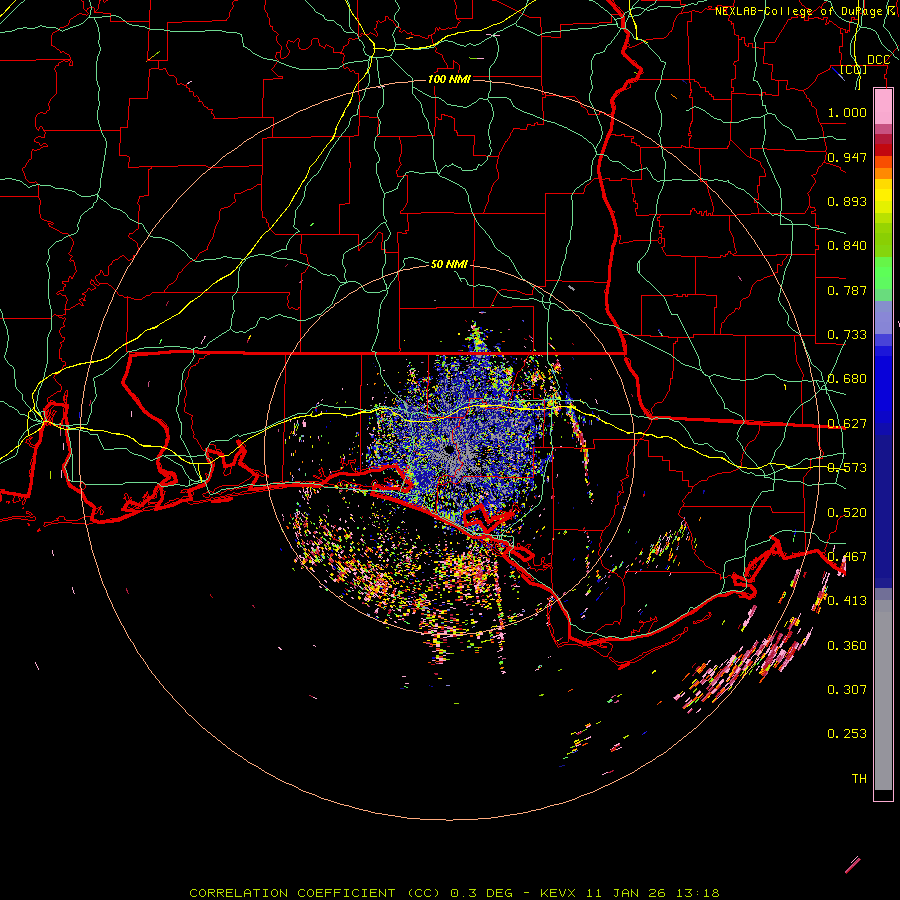900x900 pixels.
Task: Pick the bright green swatch near 0.787
Action: pos(883,273)
